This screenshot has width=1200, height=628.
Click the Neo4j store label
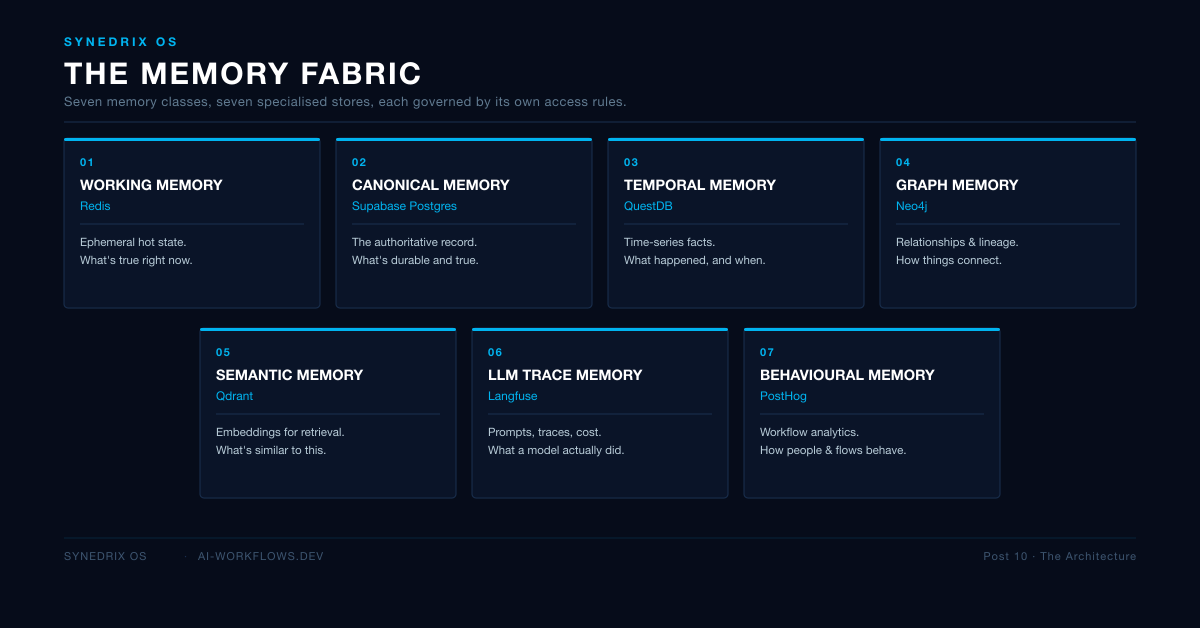click(912, 206)
